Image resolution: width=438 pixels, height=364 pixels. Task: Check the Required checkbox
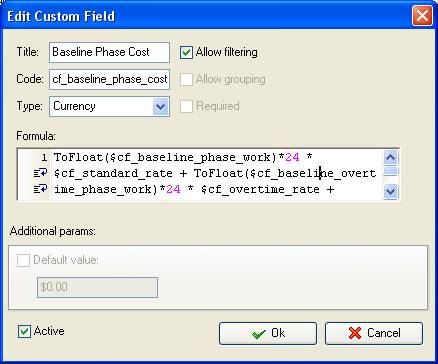point(186,106)
